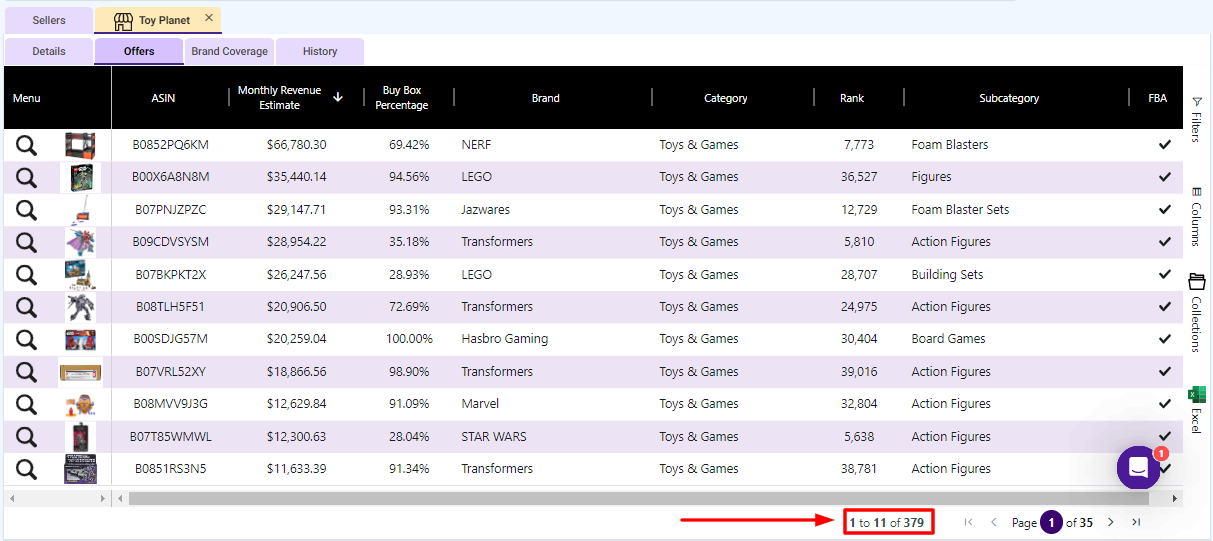Image resolution: width=1213 pixels, height=541 pixels.
Task: Click the Hasbro Gaming brand cell
Action: tap(505, 339)
